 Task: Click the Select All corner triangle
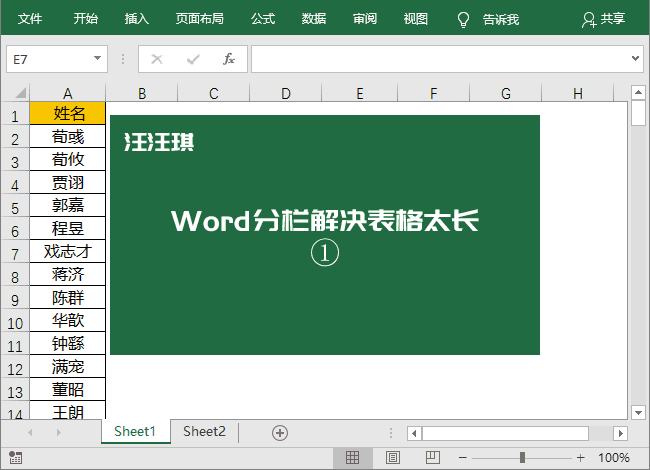coord(21,92)
